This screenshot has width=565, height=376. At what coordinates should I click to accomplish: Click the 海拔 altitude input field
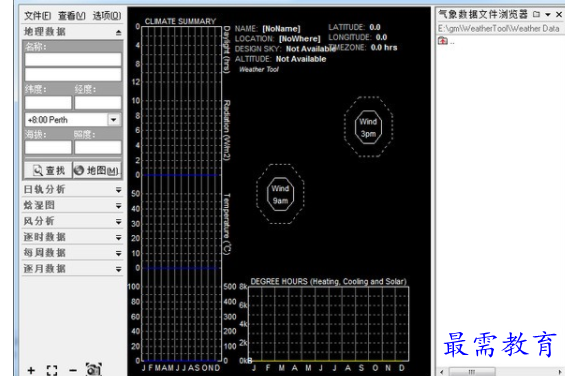click(x=48, y=147)
